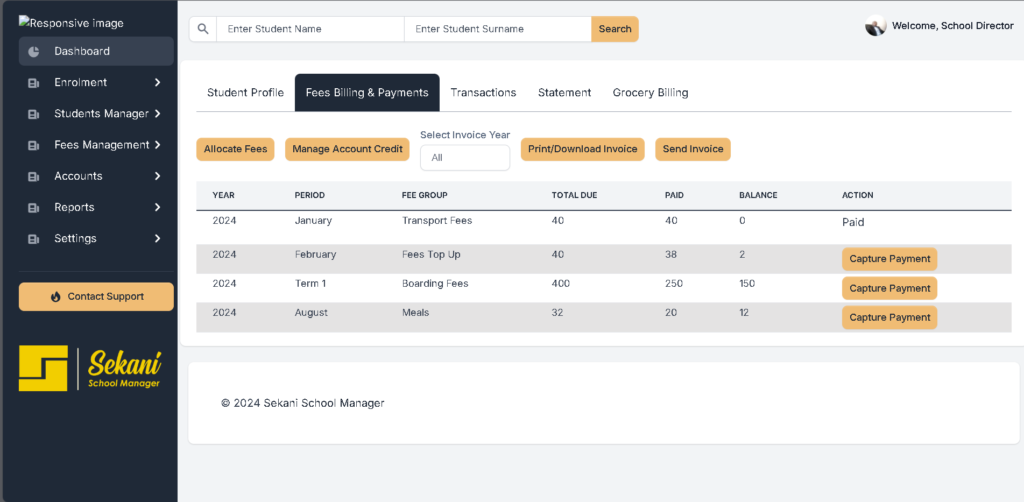Click the 250 paid value
The width and height of the screenshot is (1024, 502).
click(x=673, y=283)
